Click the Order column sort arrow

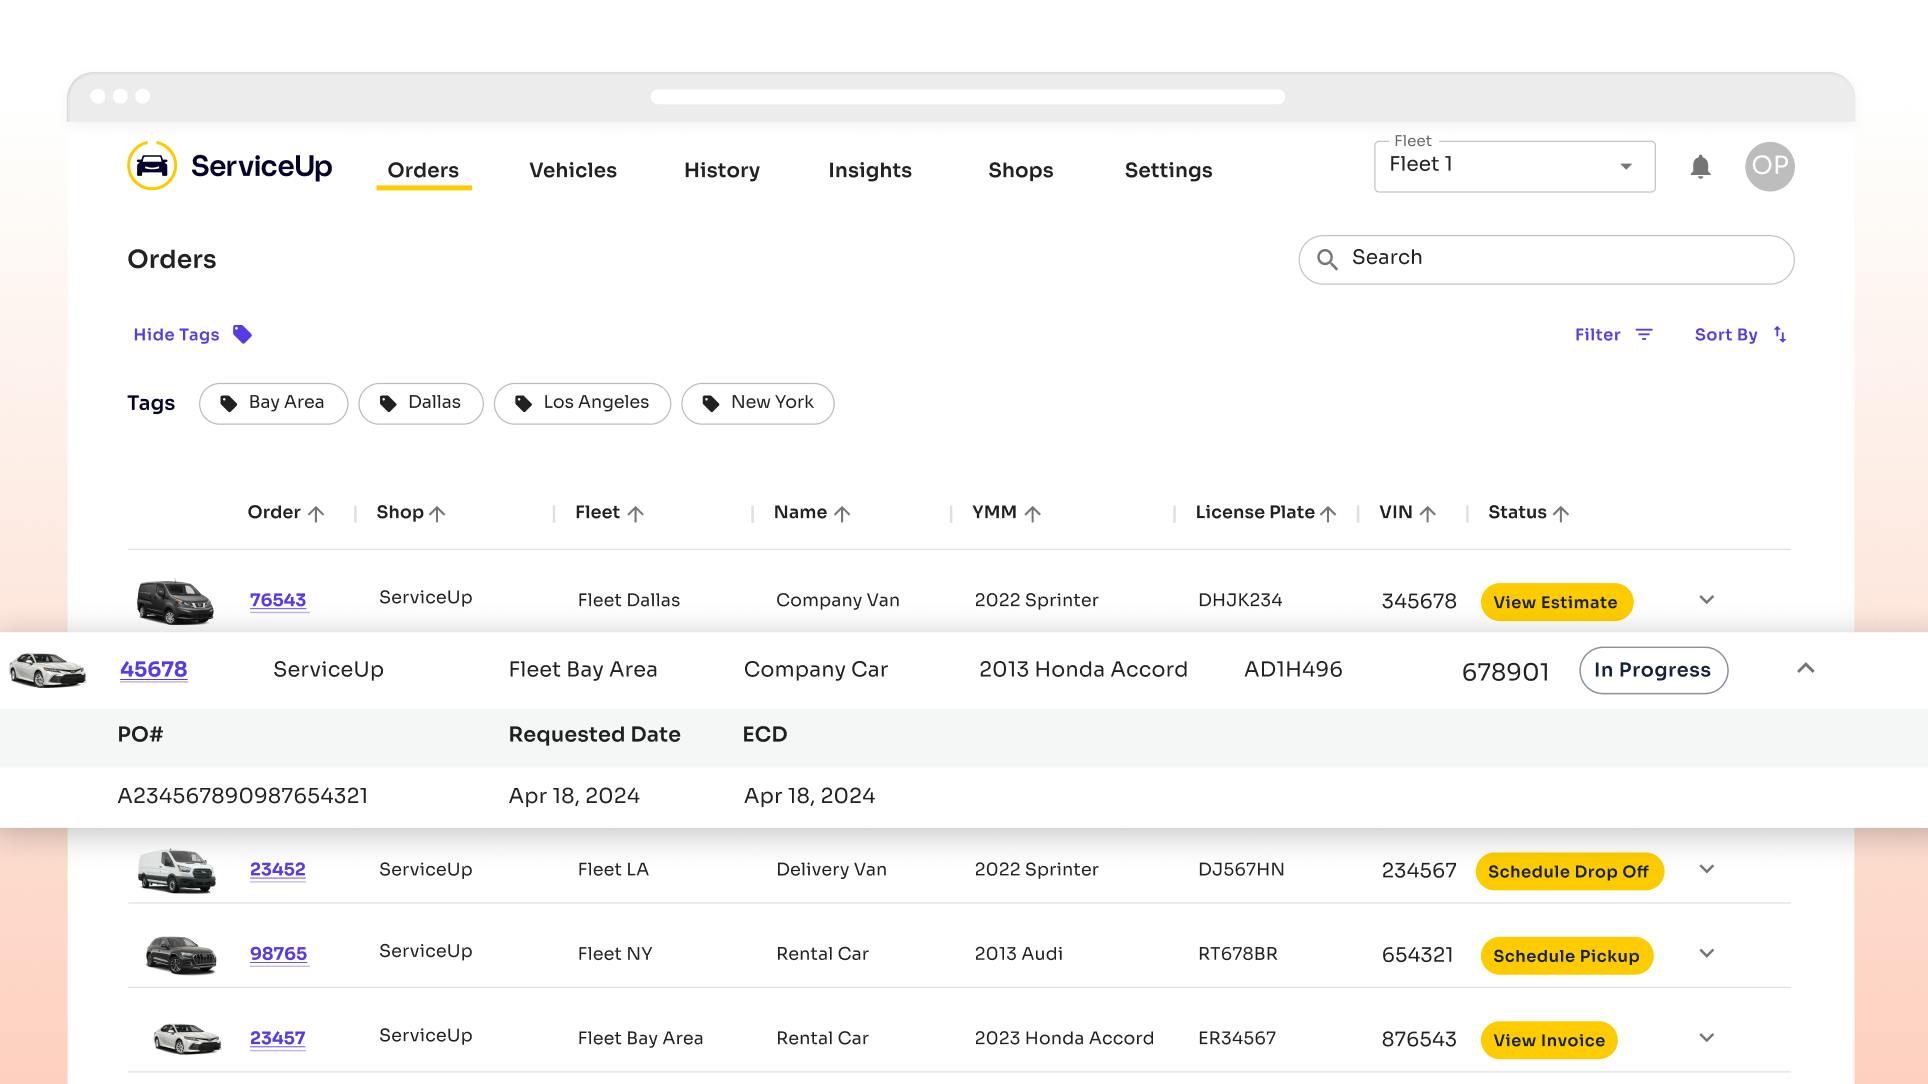pos(316,514)
